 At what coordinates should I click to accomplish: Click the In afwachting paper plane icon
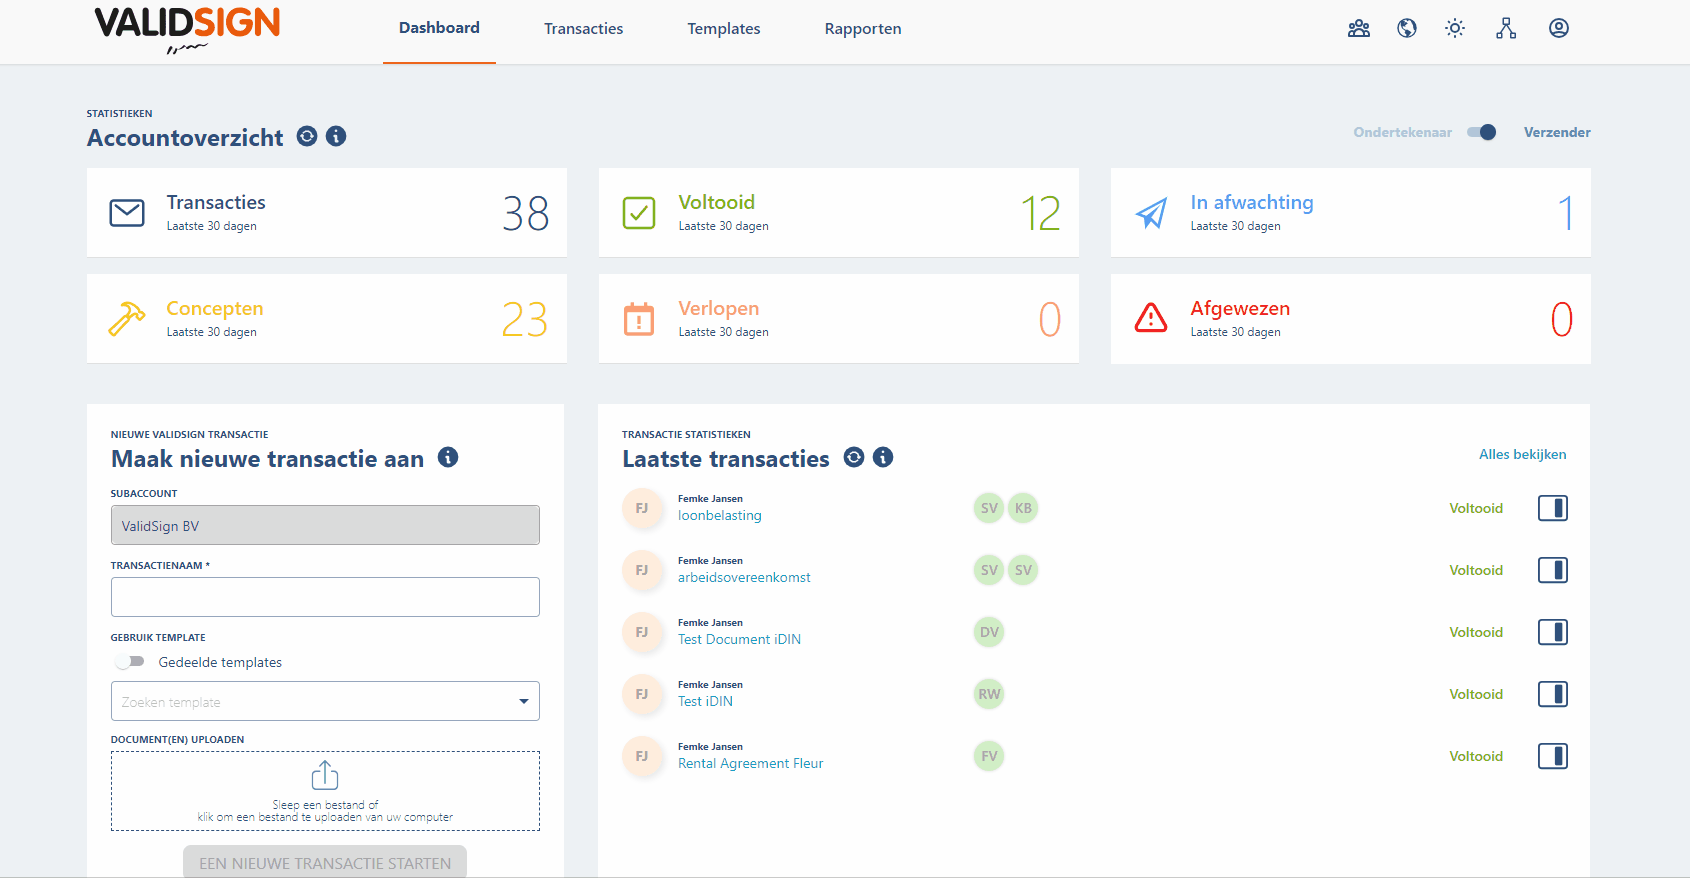point(1151,213)
